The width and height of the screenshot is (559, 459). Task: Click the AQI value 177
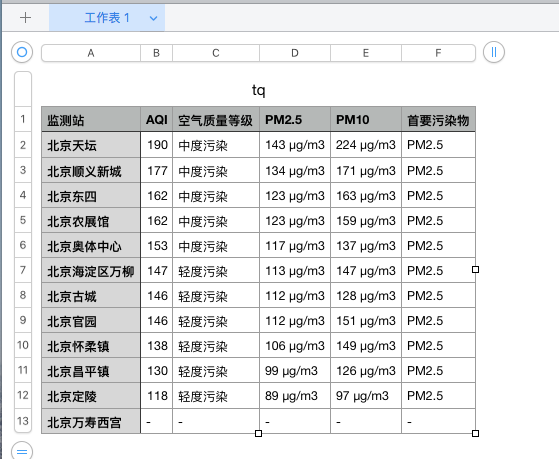[x=157, y=170]
